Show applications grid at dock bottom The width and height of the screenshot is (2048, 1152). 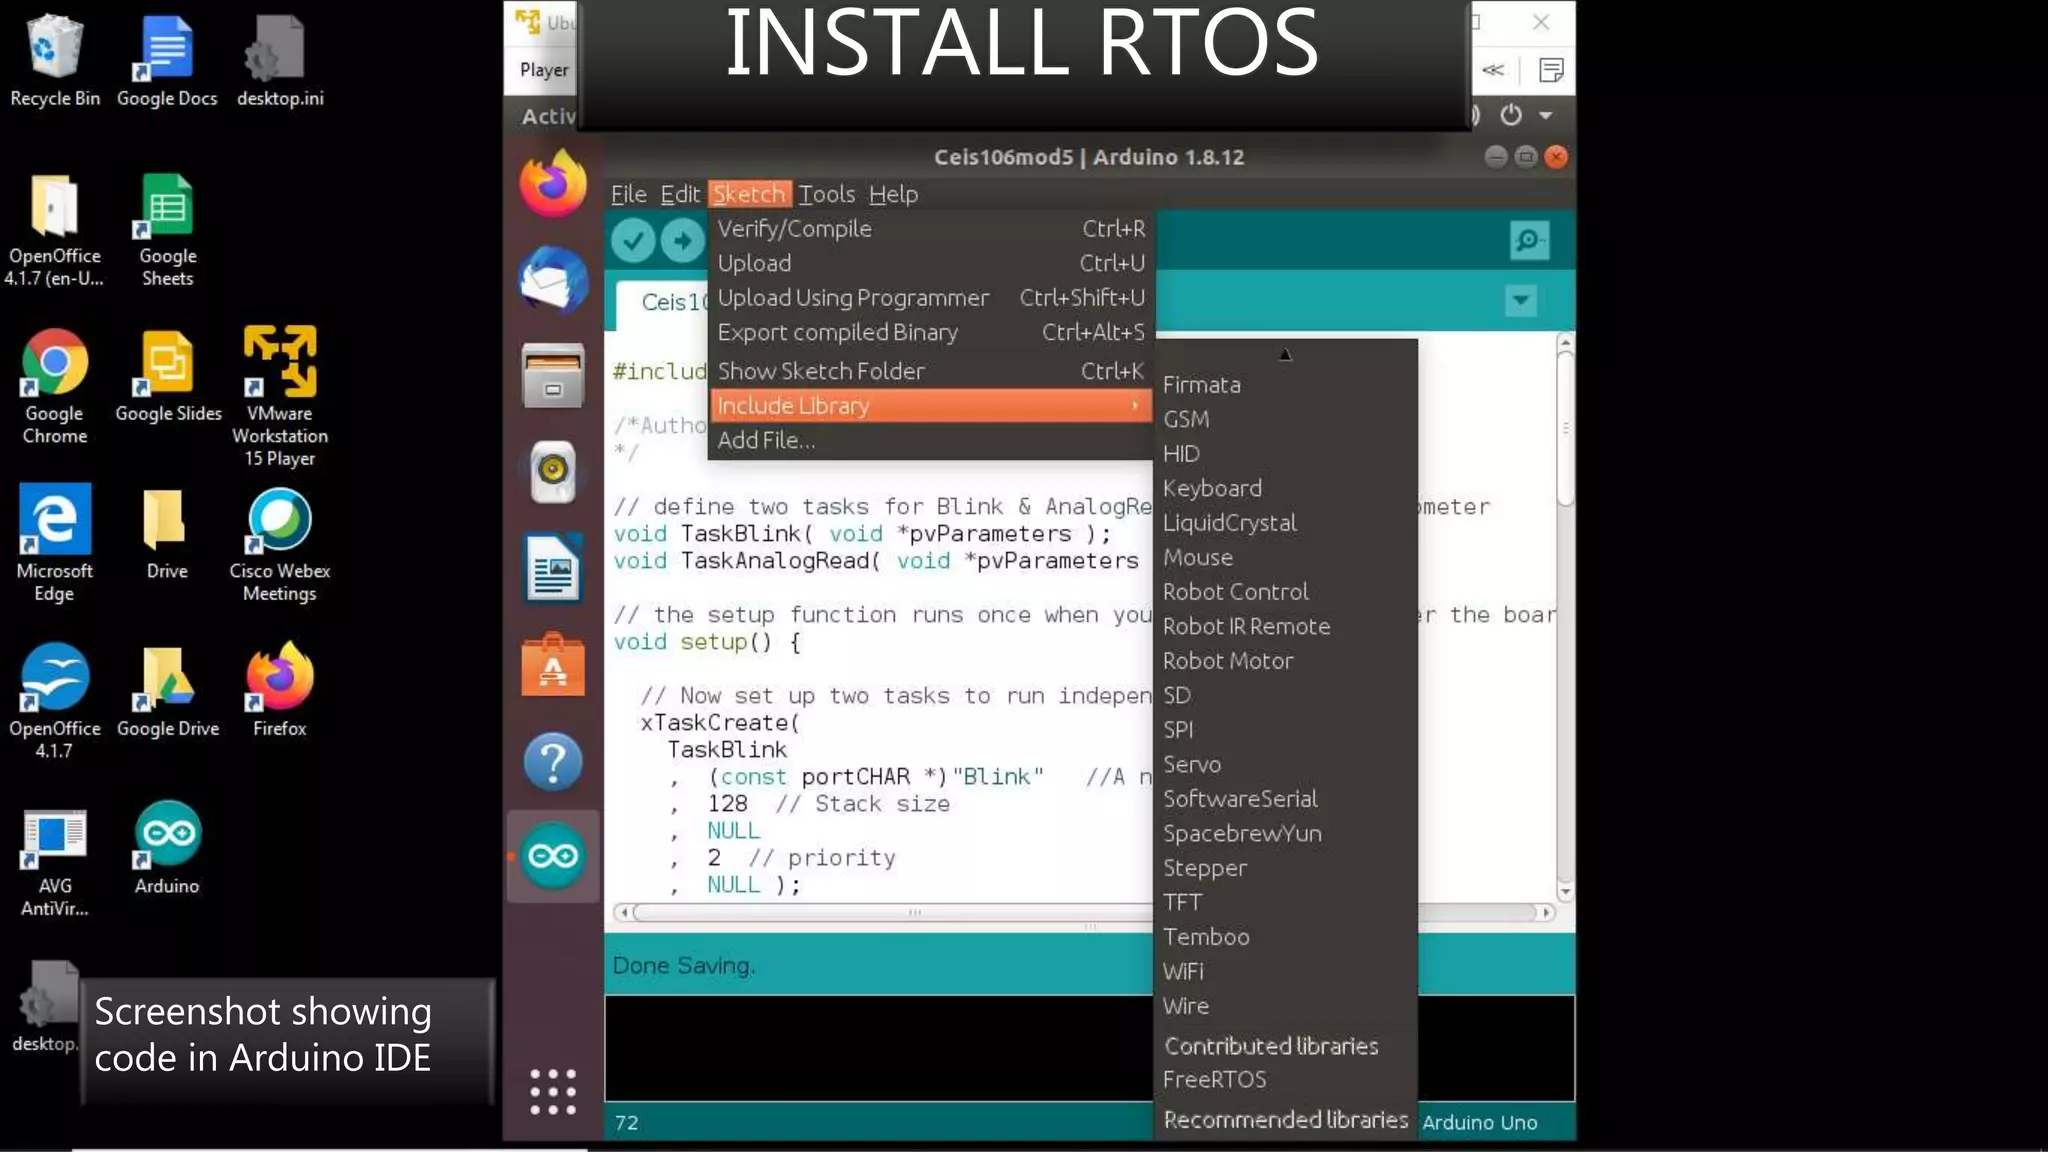tap(553, 1091)
